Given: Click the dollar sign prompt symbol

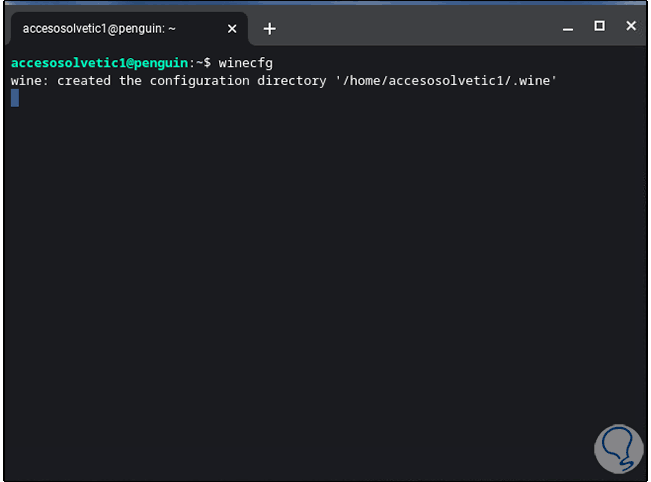Looking at the screenshot, I should point(207,63).
